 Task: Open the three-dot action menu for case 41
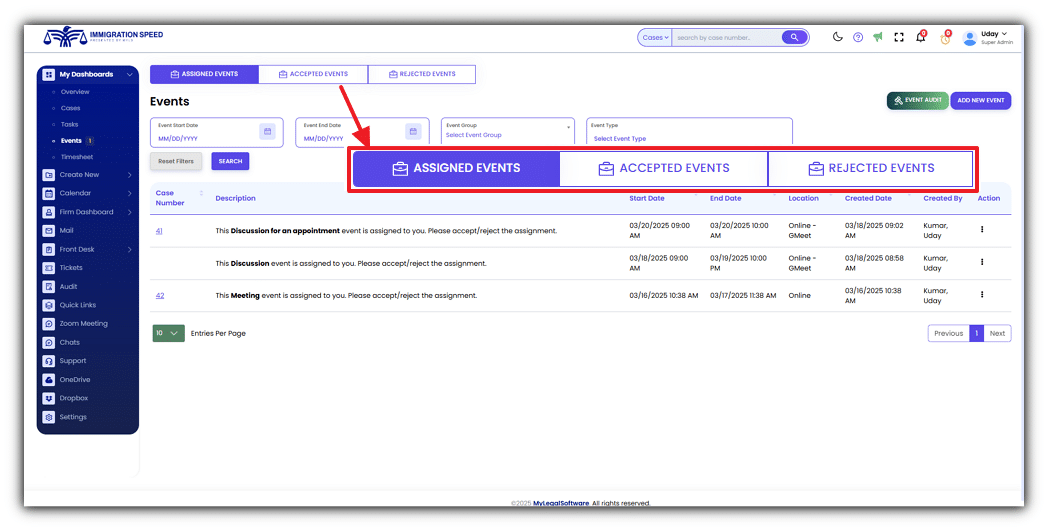pyautogui.click(x=982, y=230)
